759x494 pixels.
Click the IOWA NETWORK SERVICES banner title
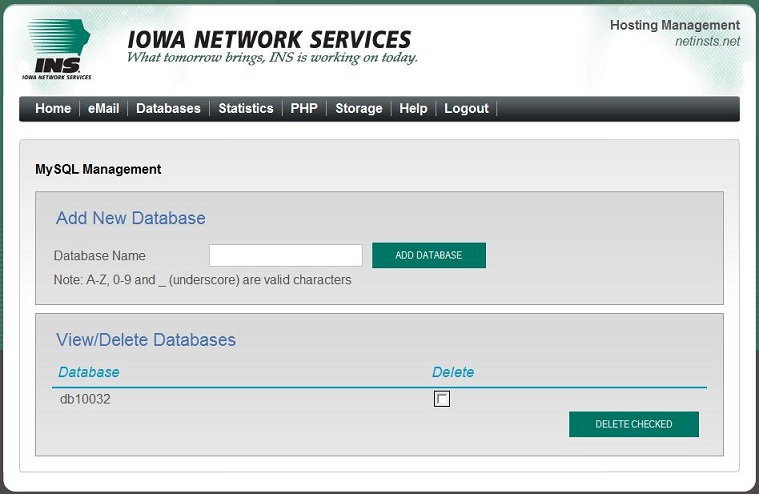[x=269, y=40]
